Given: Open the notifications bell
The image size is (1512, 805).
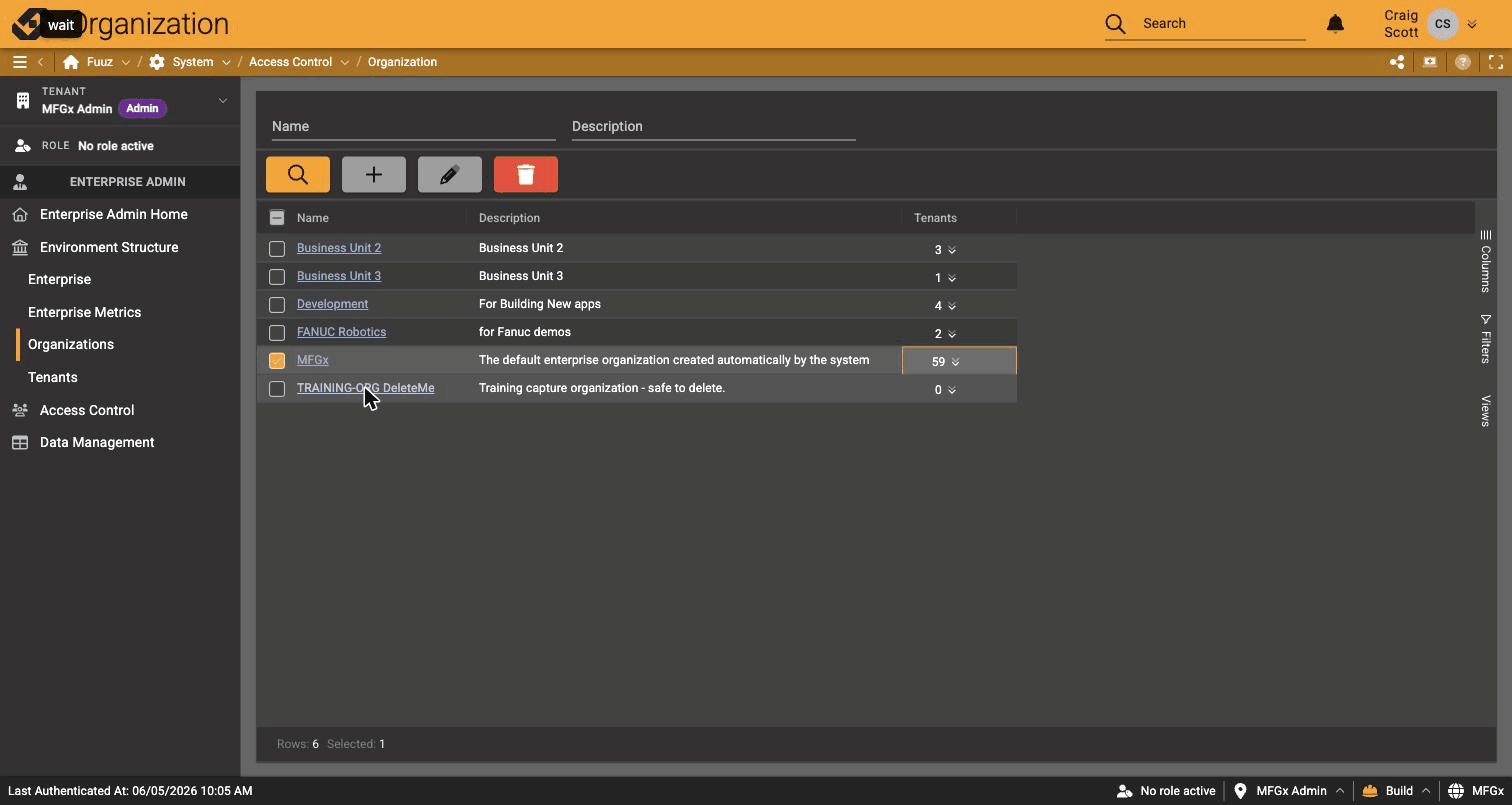Looking at the screenshot, I should tap(1335, 23).
